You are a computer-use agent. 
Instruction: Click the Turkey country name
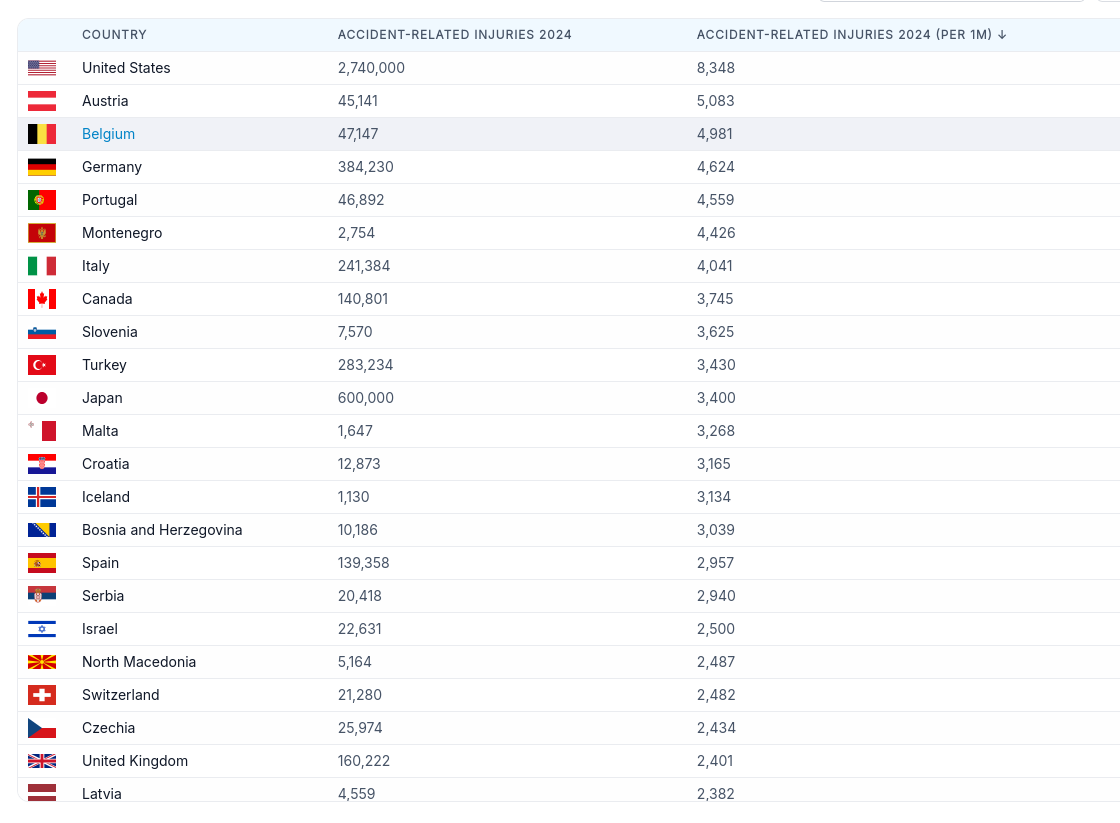click(x=104, y=365)
